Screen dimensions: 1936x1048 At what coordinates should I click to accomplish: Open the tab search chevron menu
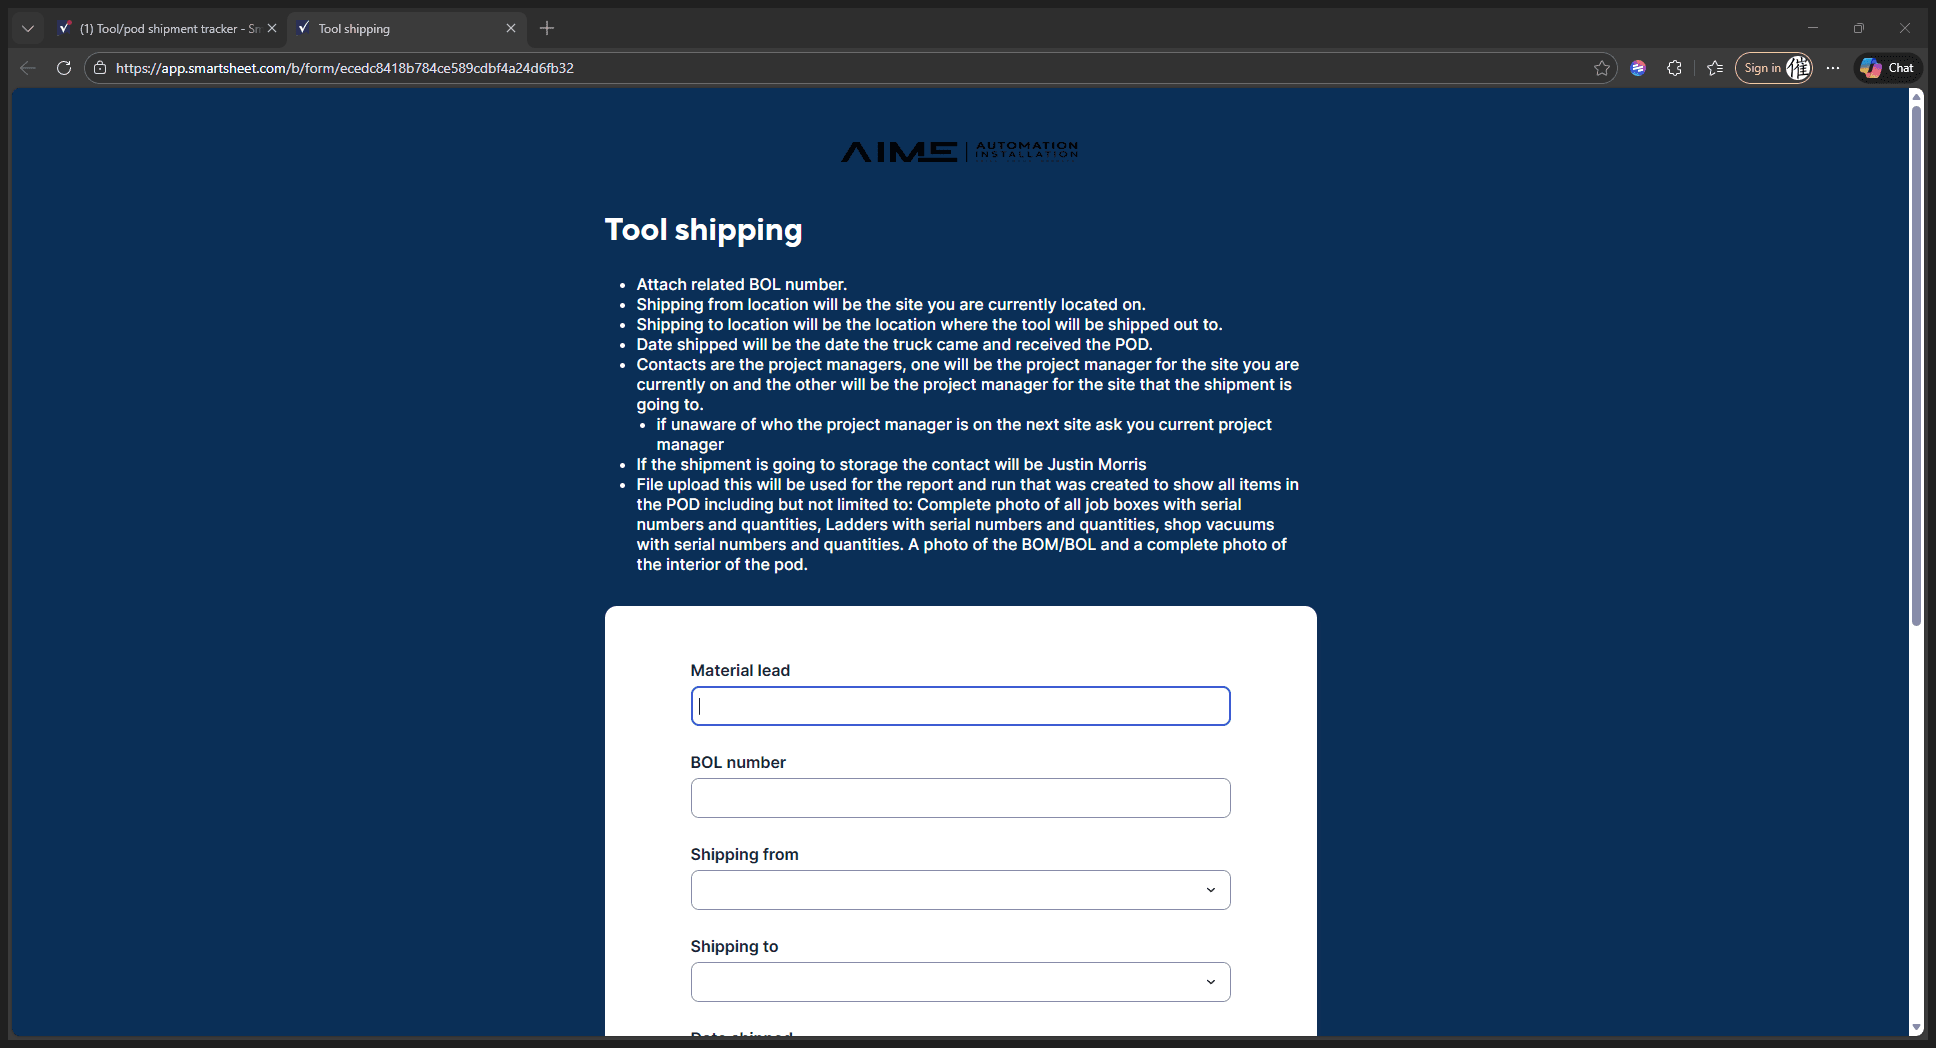(x=28, y=29)
